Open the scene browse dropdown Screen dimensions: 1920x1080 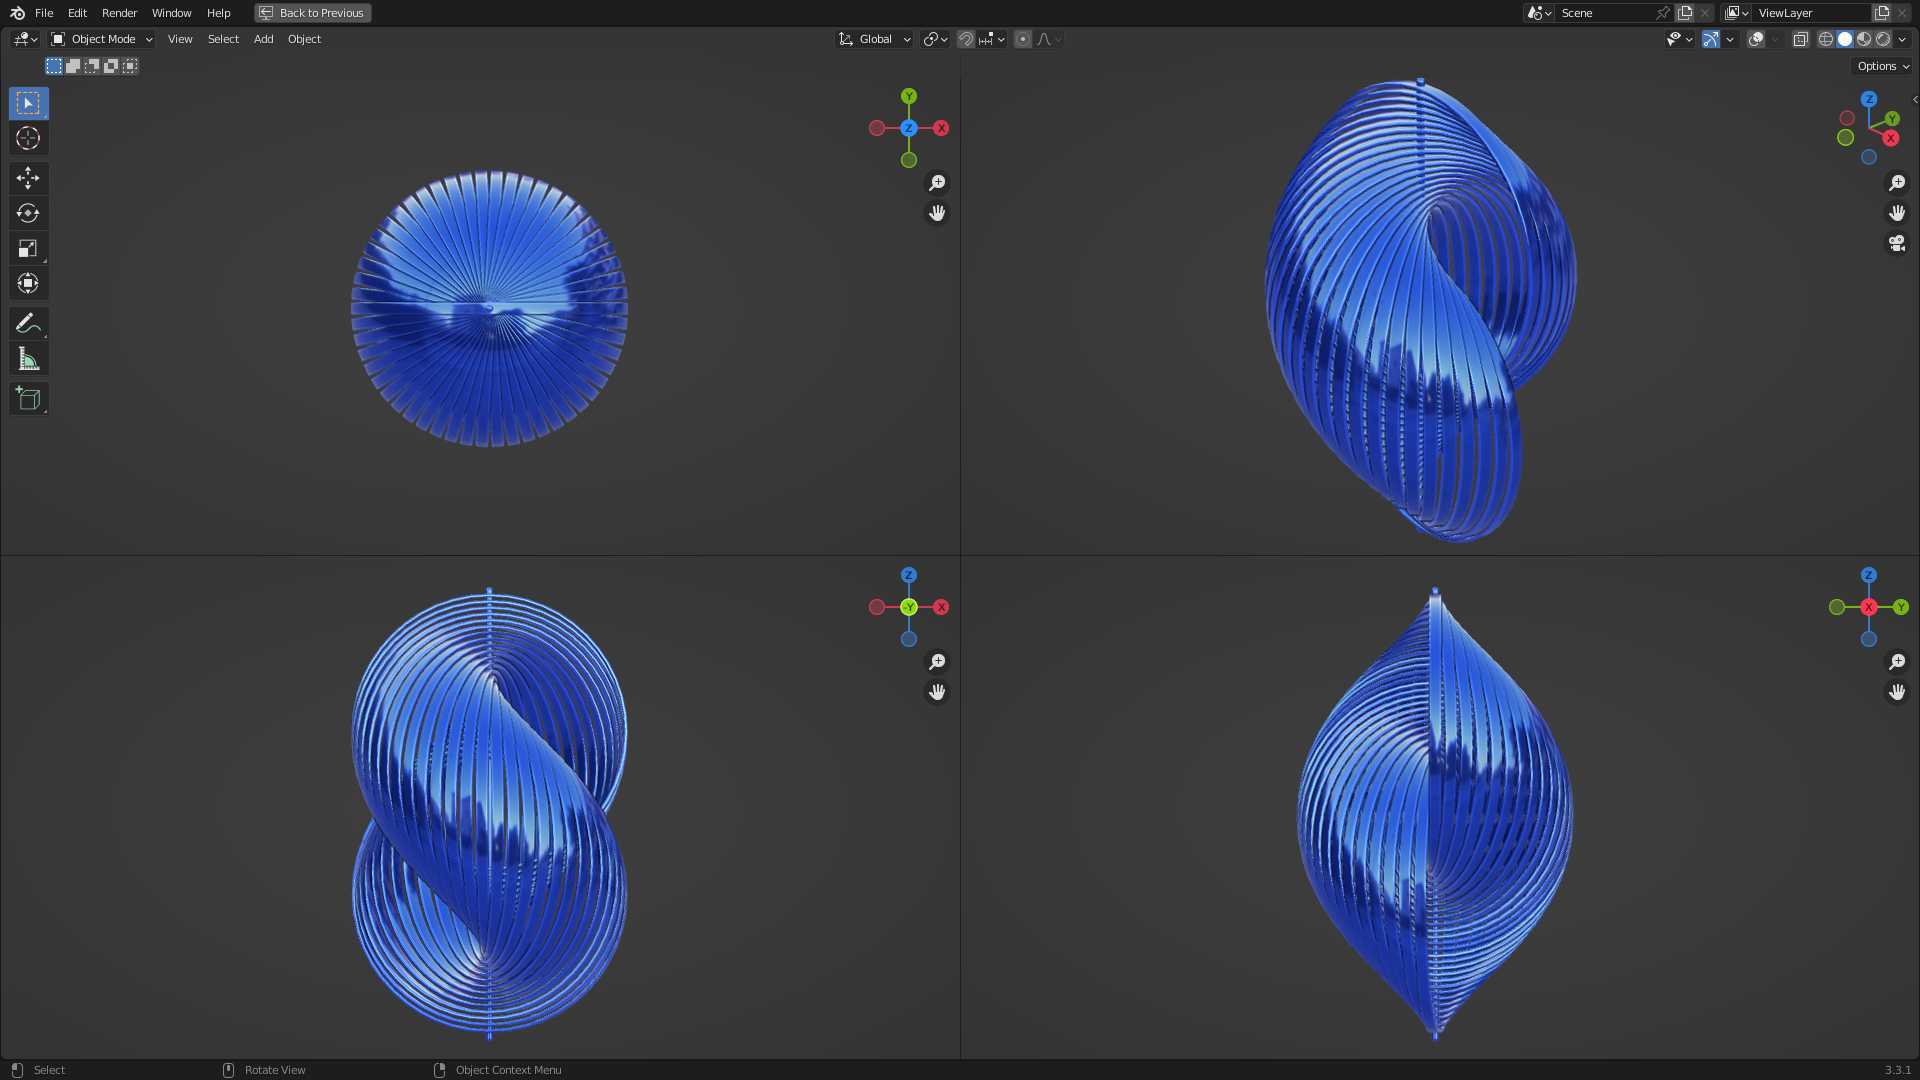[1538, 13]
